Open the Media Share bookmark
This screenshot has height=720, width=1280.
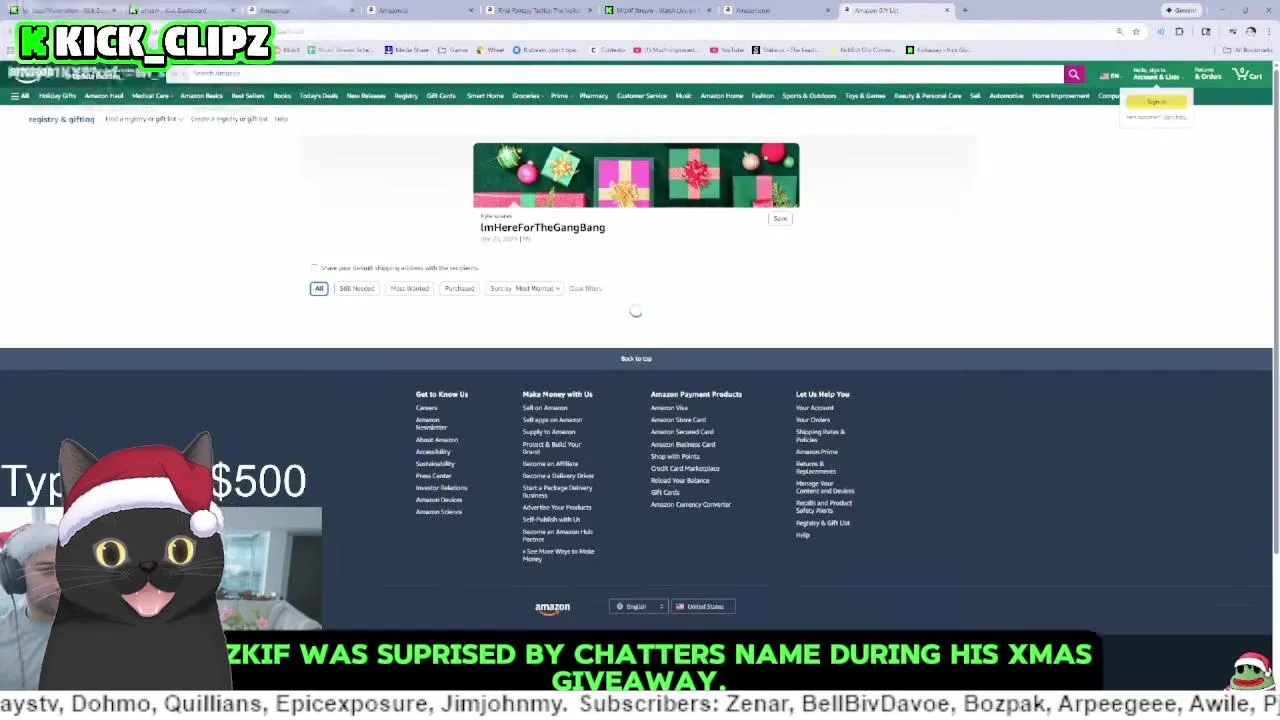pyautogui.click(x=407, y=50)
